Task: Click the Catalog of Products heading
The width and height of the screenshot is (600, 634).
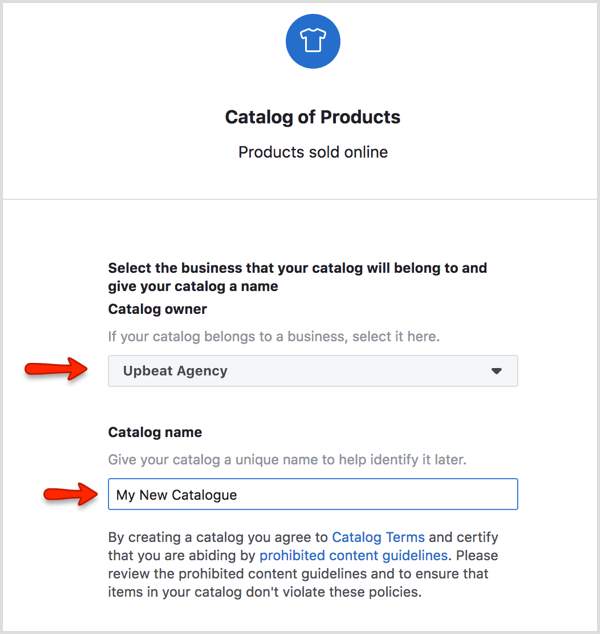Action: [312, 117]
